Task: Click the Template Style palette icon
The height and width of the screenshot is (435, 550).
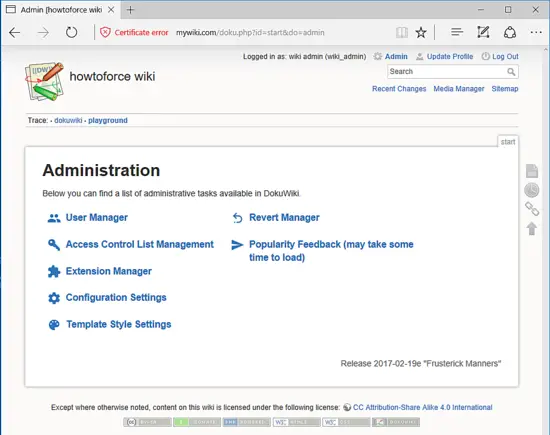Action: [x=54, y=325]
